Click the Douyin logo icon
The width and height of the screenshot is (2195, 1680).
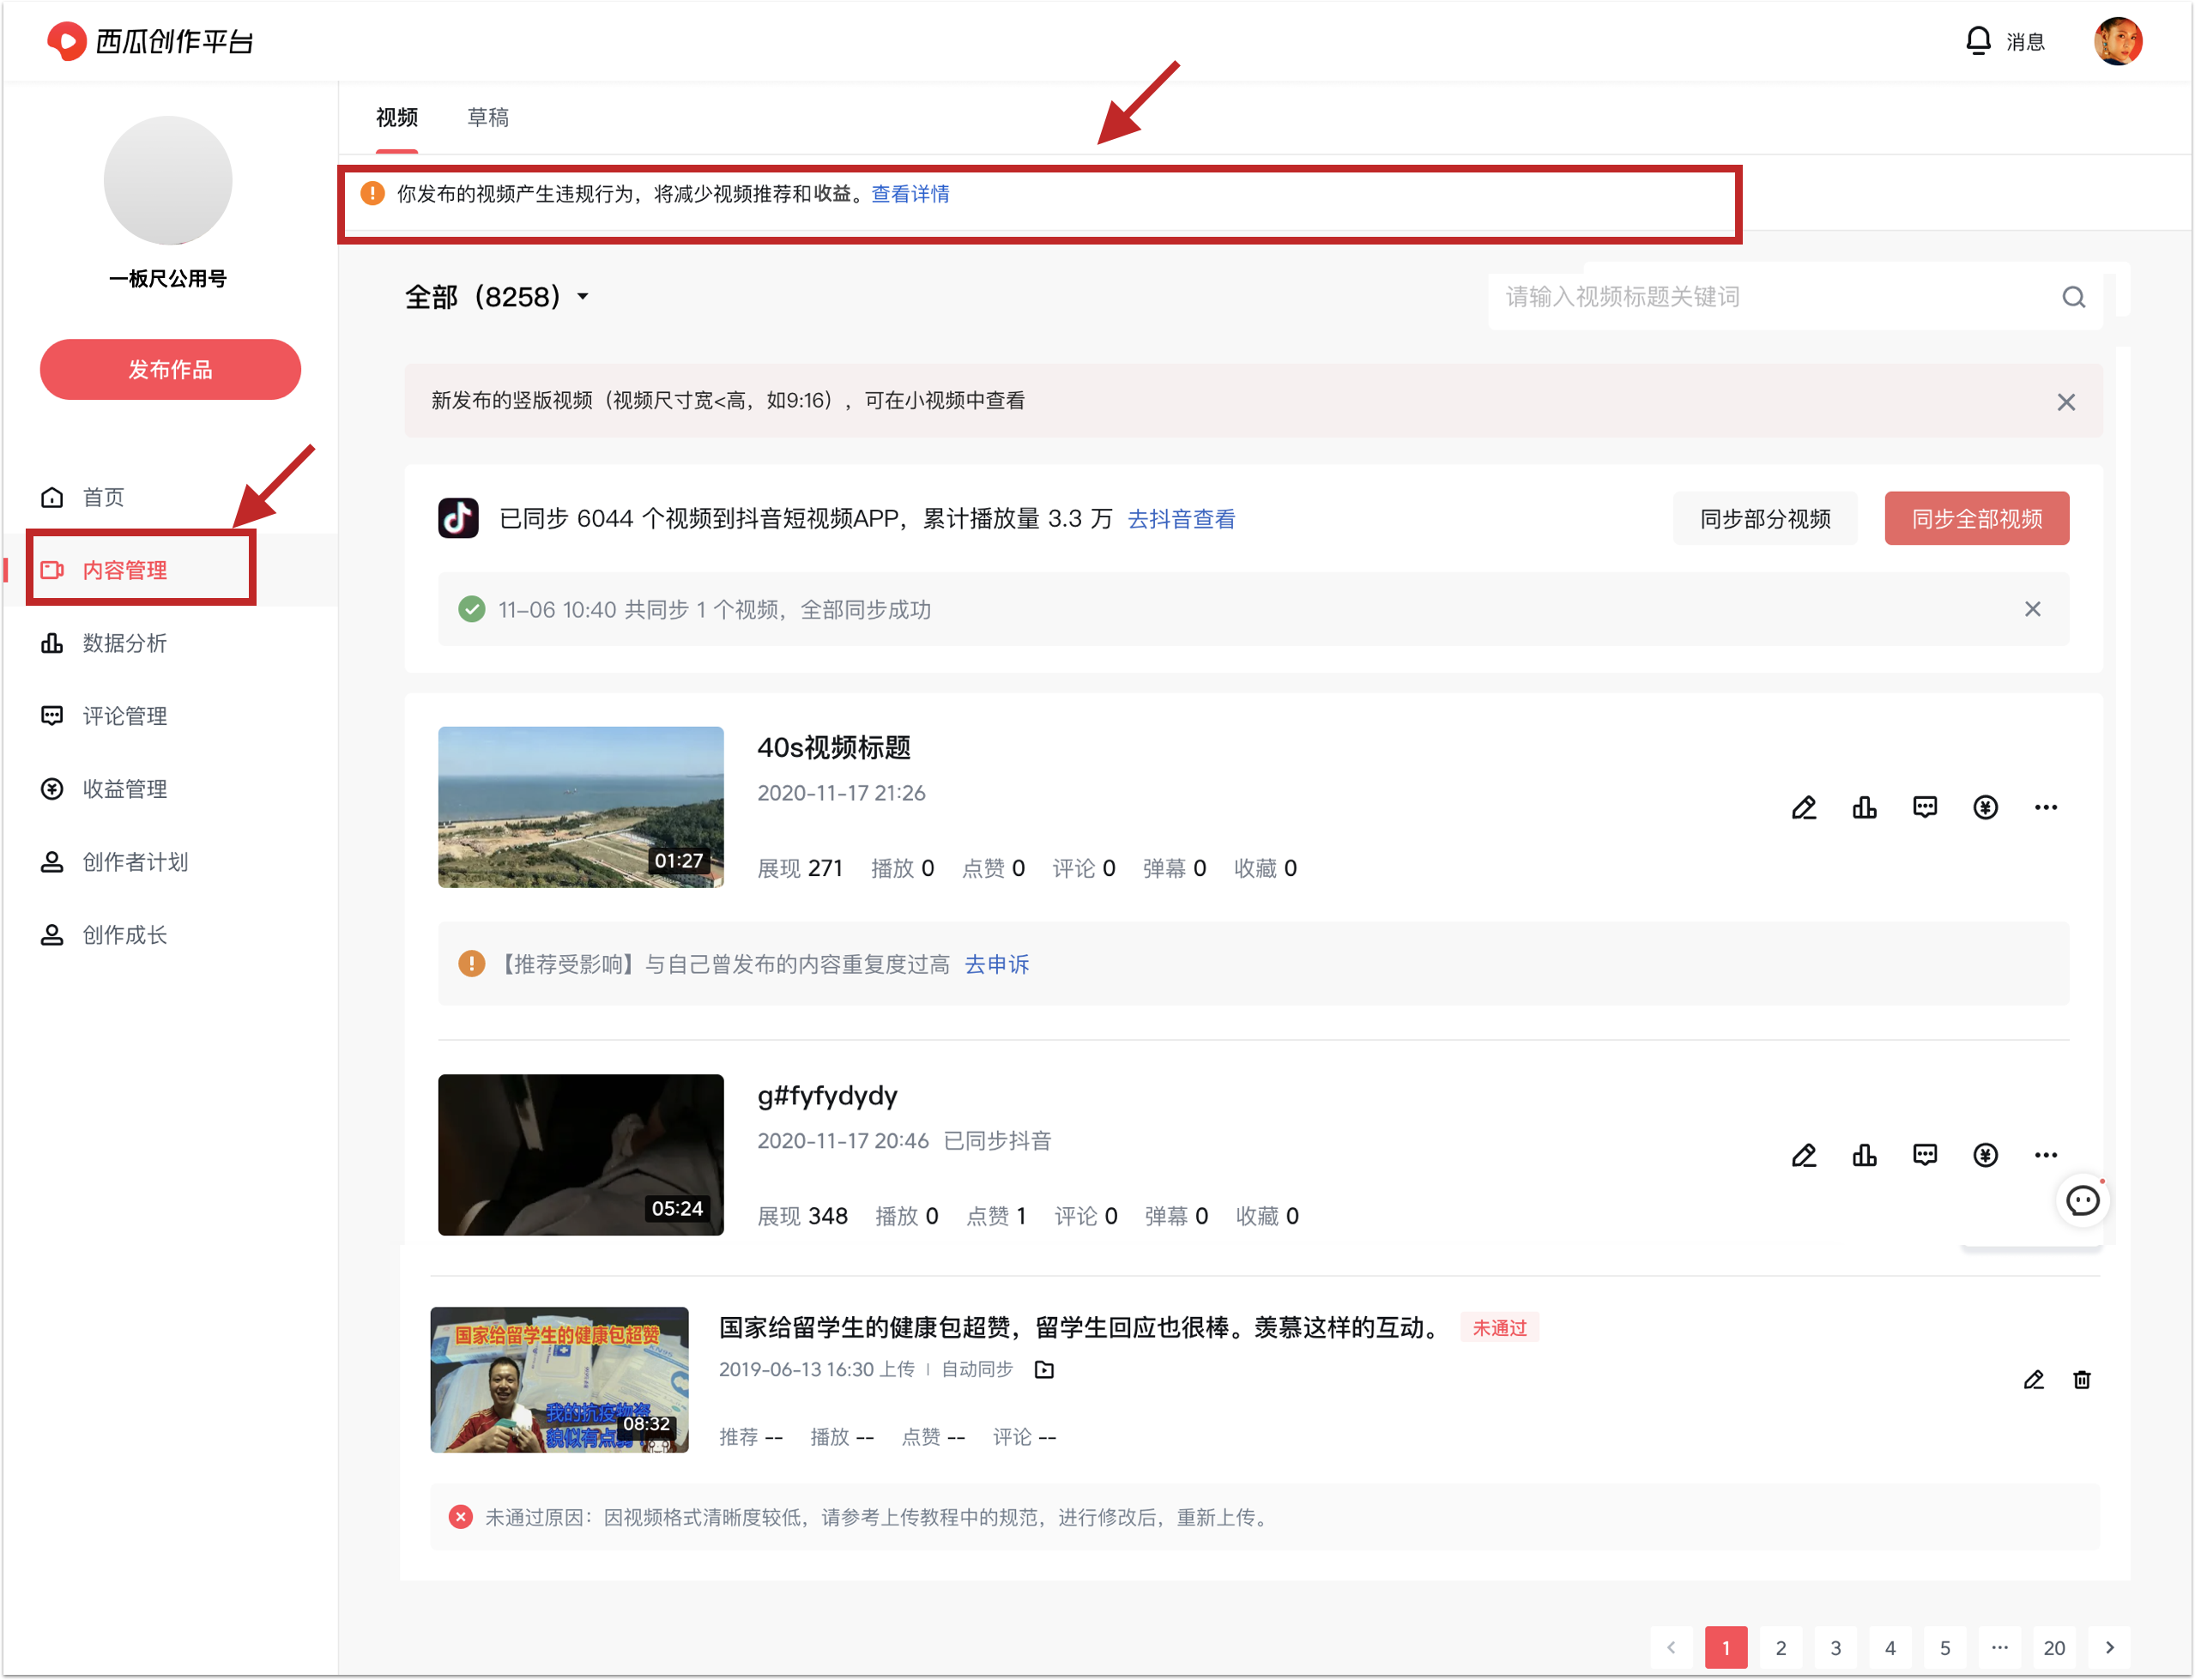458,518
